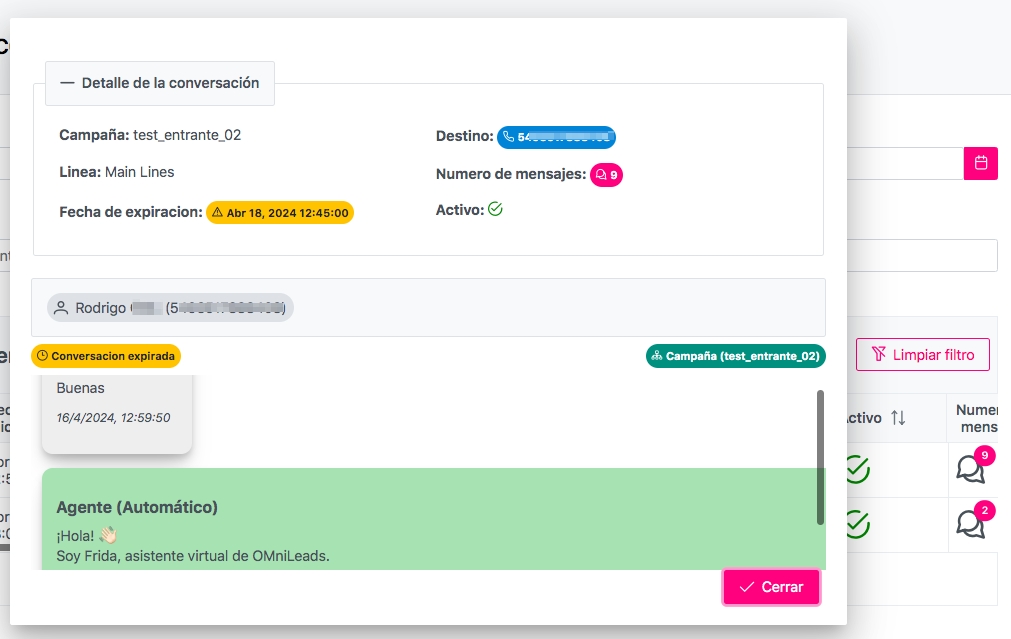The width and height of the screenshot is (1011, 639).
Task: Click the conversation scrollbar thumb
Action: click(820, 456)
